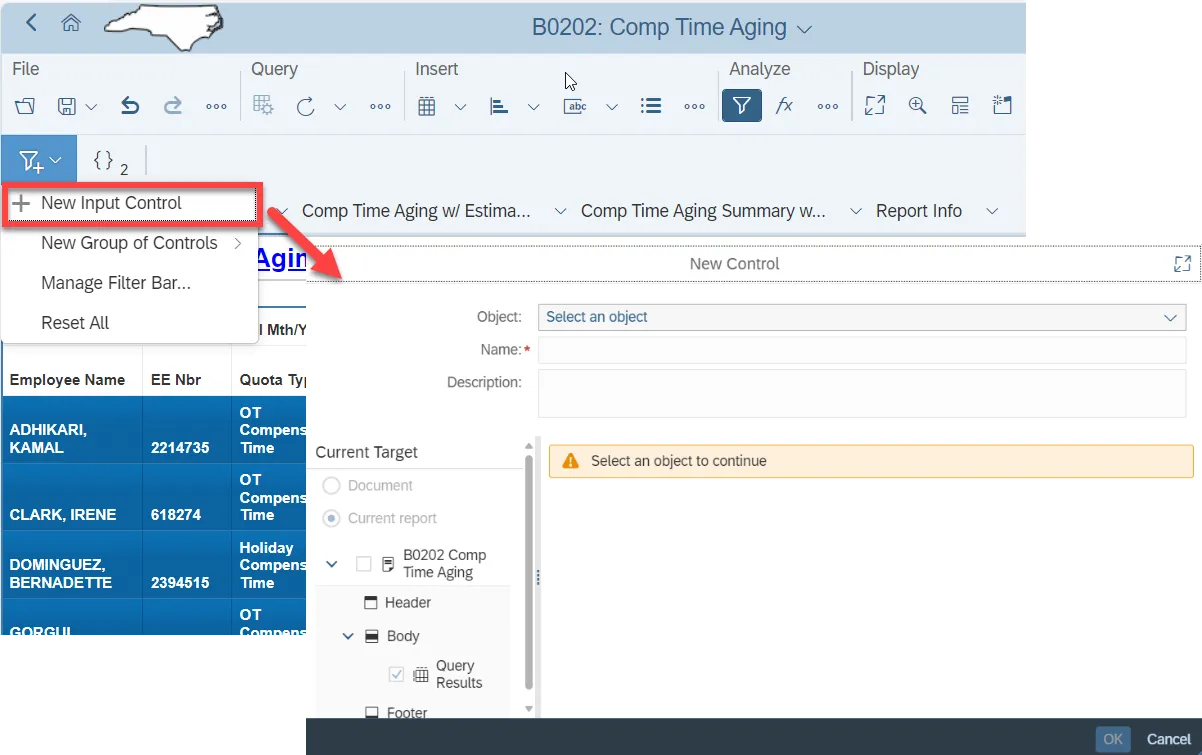Click the DOMINGUEZ, BERNADETTE cell
Viewport: 1202px width, 755px height.
tap(72, 564)
